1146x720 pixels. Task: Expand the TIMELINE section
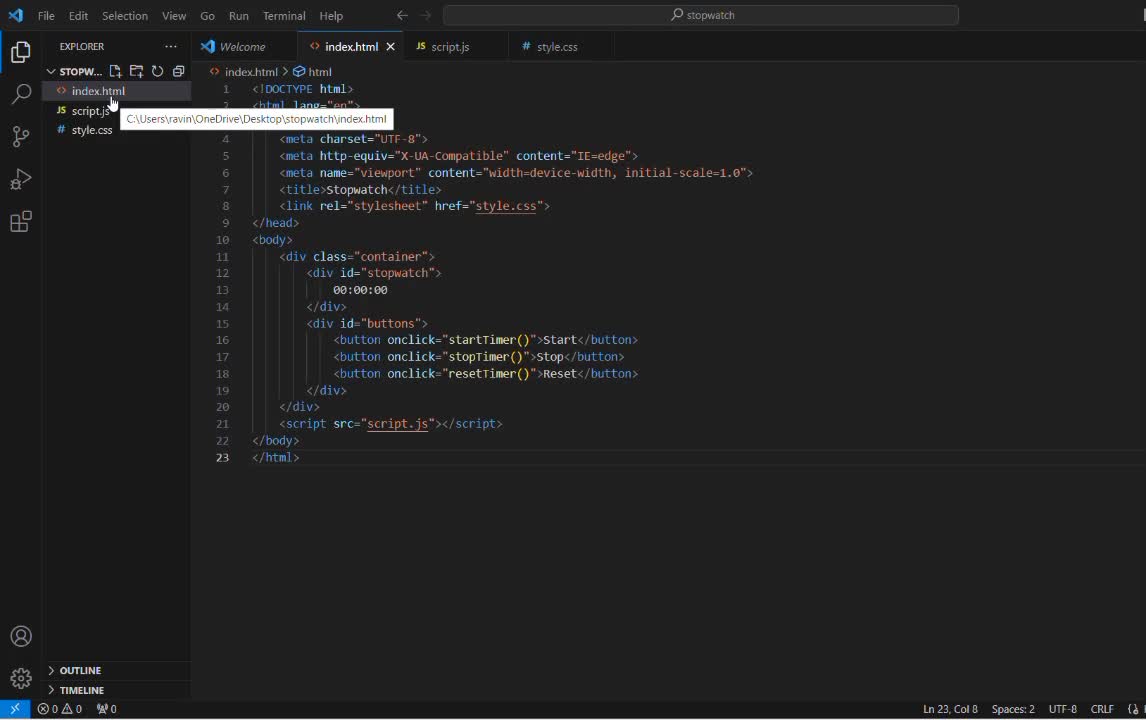click(x=81, y=690)
